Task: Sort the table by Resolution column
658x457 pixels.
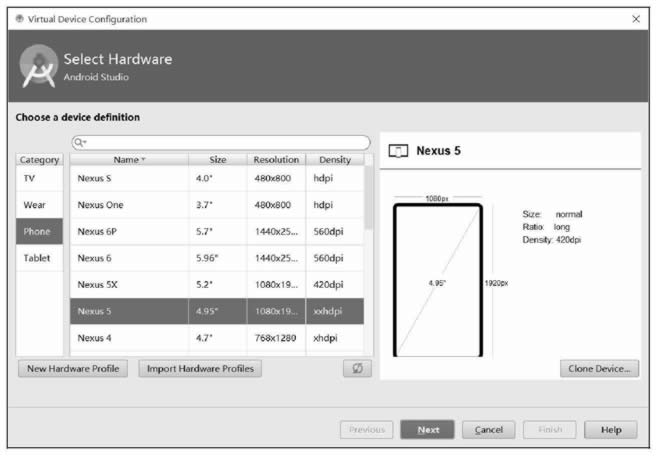Action: coord(276,159)
